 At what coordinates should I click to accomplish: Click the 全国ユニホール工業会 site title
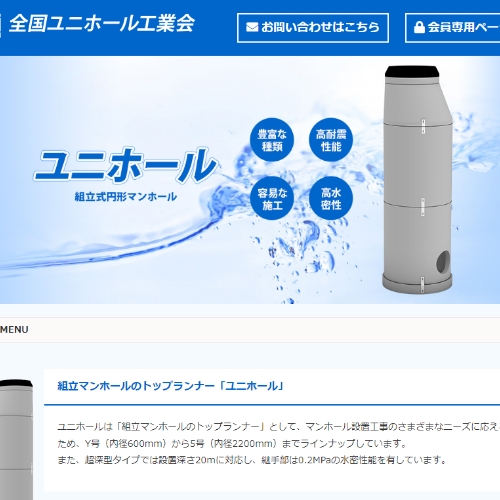point(102,24)
